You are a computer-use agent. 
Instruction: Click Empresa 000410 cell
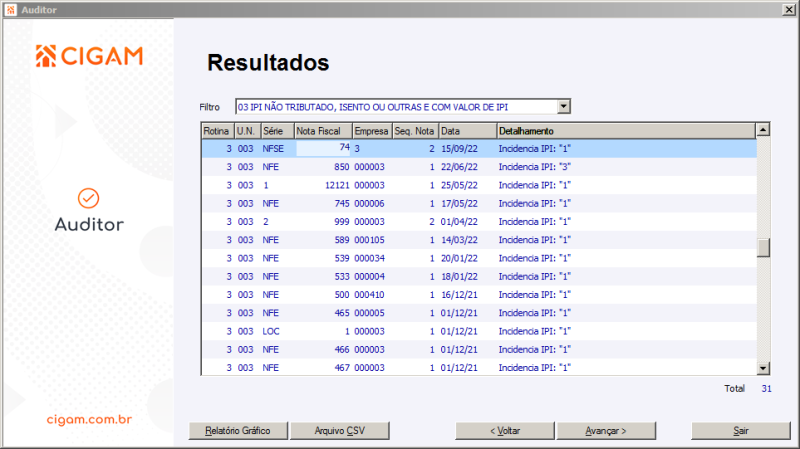(369, 295)
